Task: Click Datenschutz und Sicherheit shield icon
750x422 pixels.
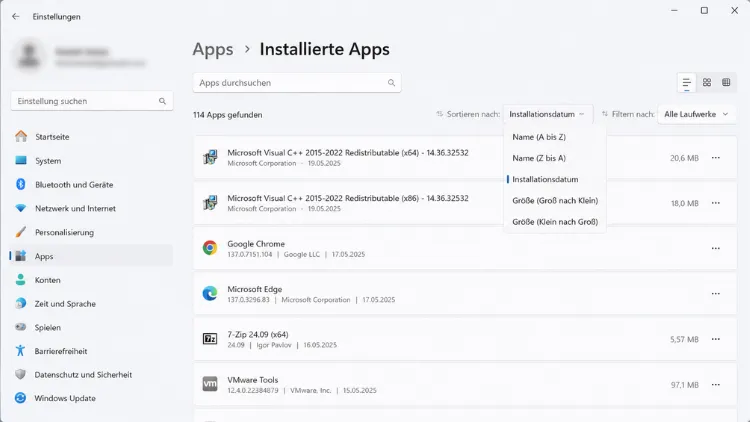Action: (x=21, y=374)
